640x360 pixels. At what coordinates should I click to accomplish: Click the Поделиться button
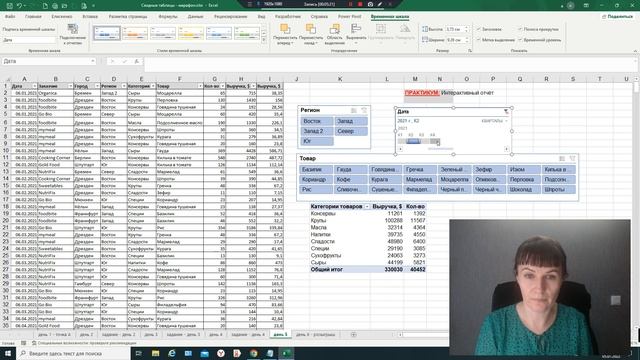617,17
